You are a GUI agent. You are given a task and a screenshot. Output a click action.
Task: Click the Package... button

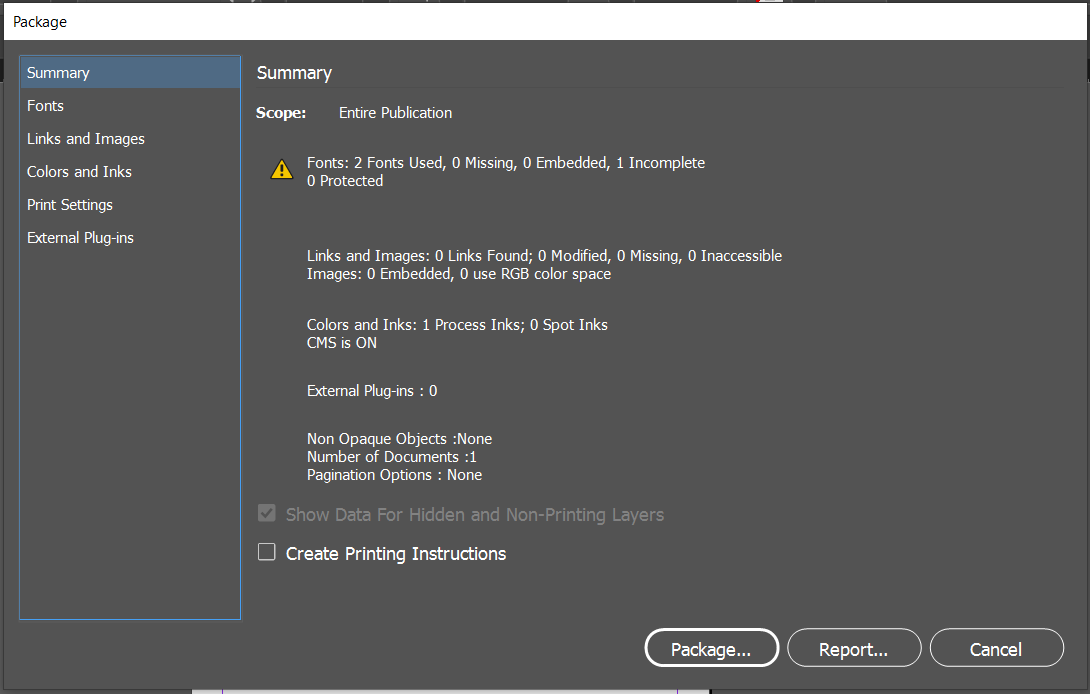tap(711, 648)
